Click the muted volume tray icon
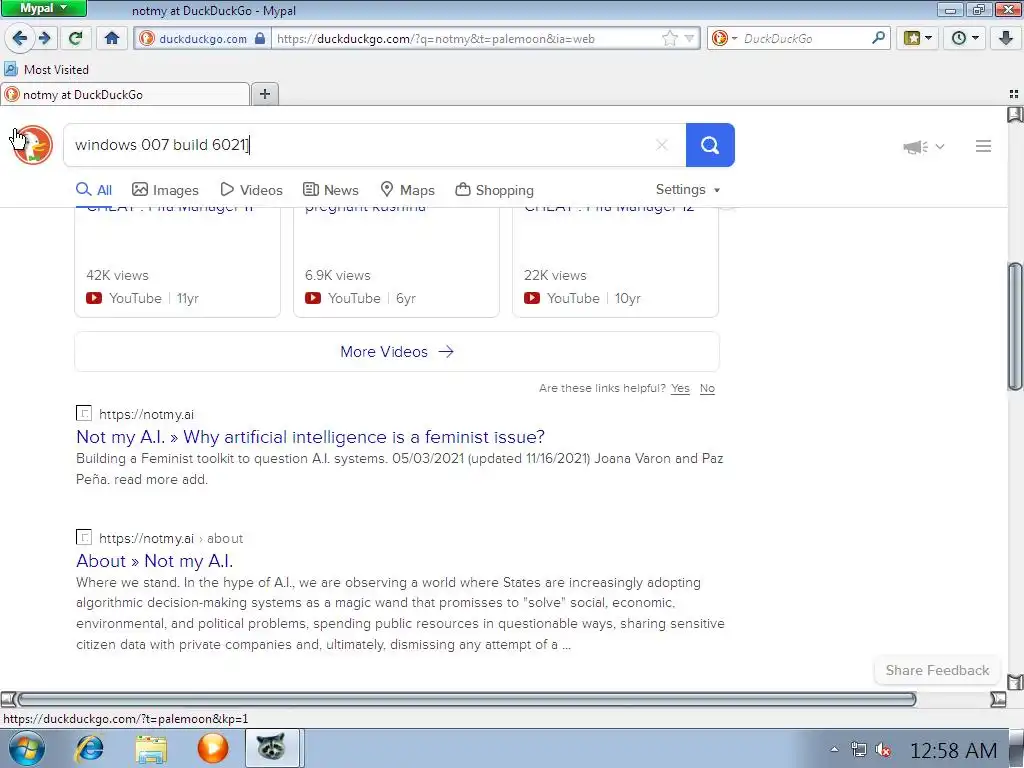 click(883, 750)
